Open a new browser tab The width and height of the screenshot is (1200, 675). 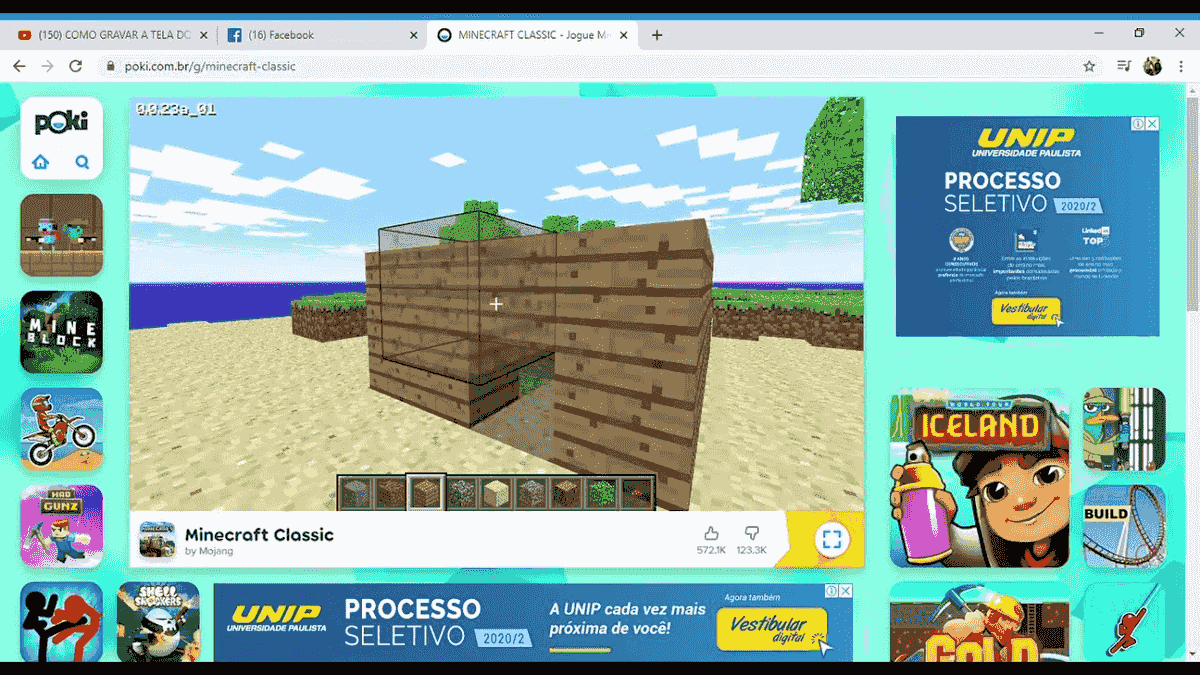(657, 35)
